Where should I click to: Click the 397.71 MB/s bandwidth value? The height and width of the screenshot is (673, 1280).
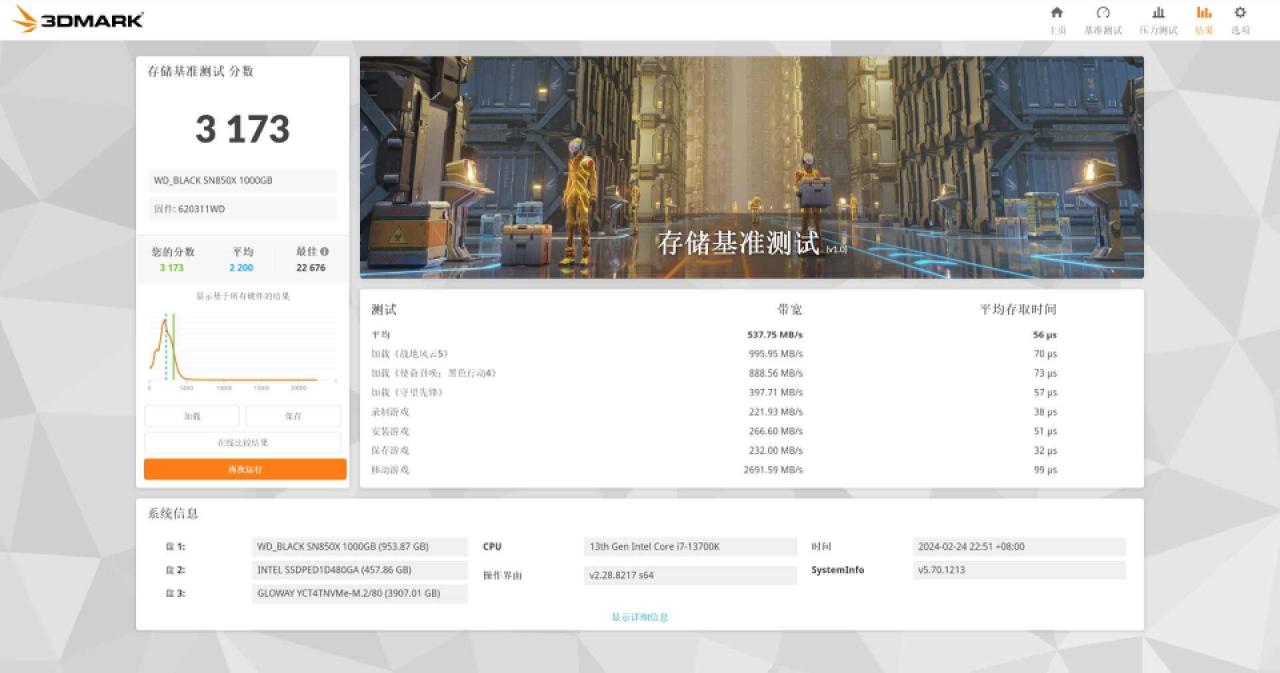pos(775,393)
